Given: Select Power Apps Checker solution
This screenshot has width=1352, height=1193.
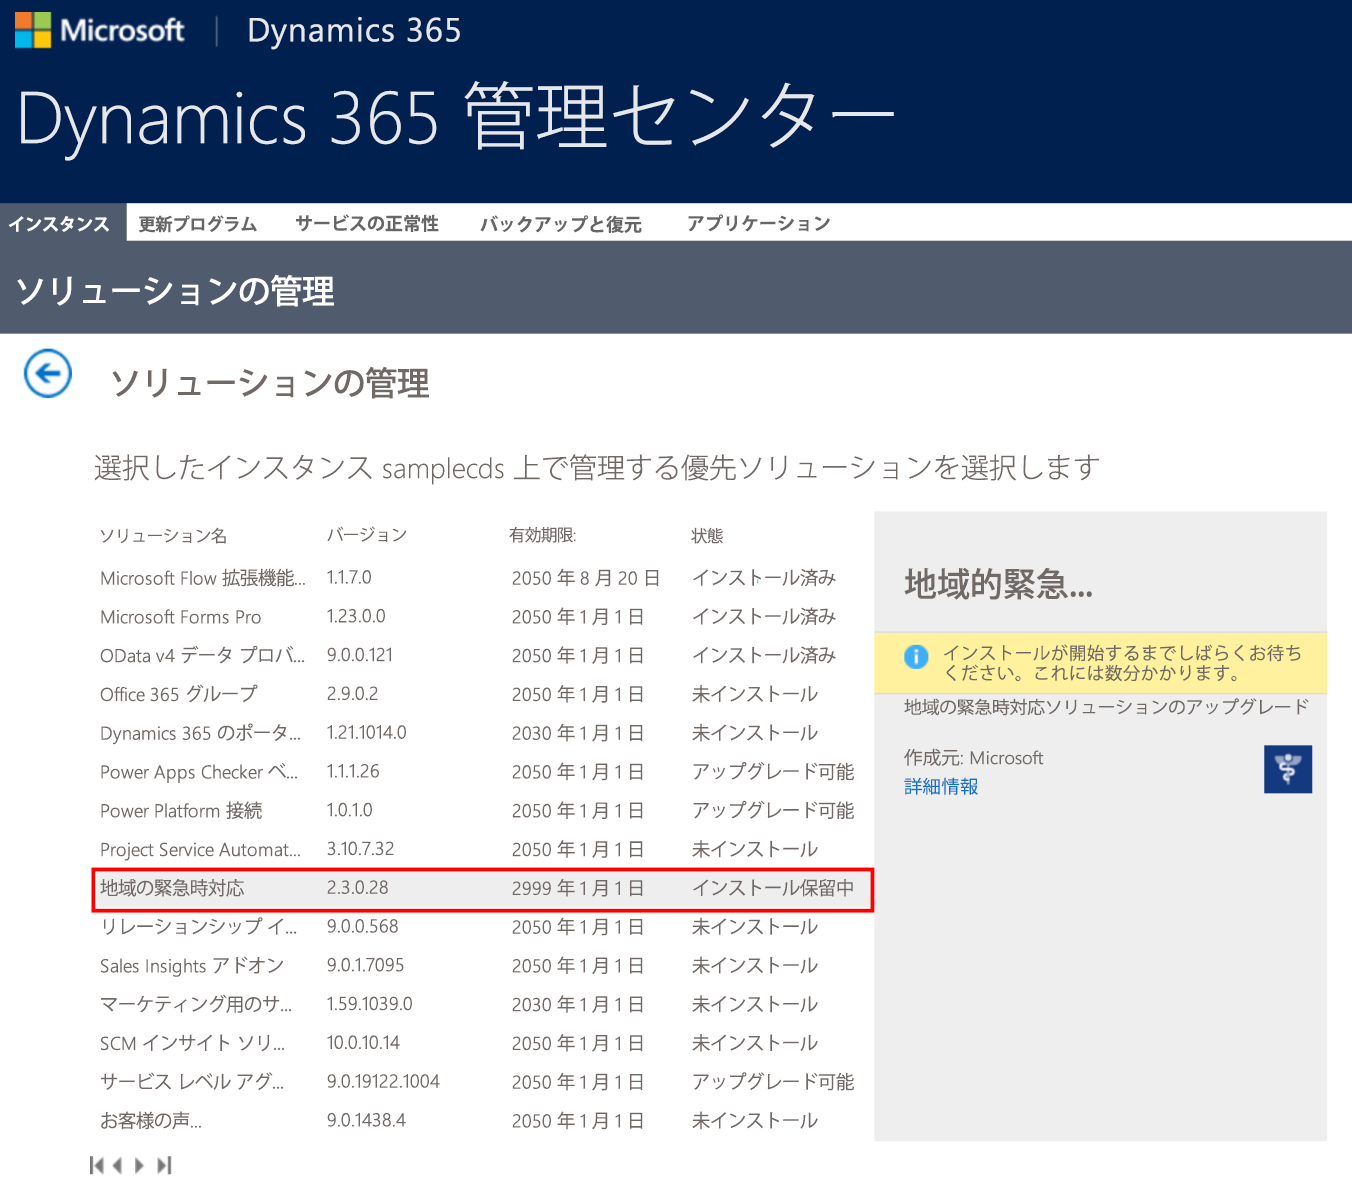Looking at the screenshot, I should point(483,772).
